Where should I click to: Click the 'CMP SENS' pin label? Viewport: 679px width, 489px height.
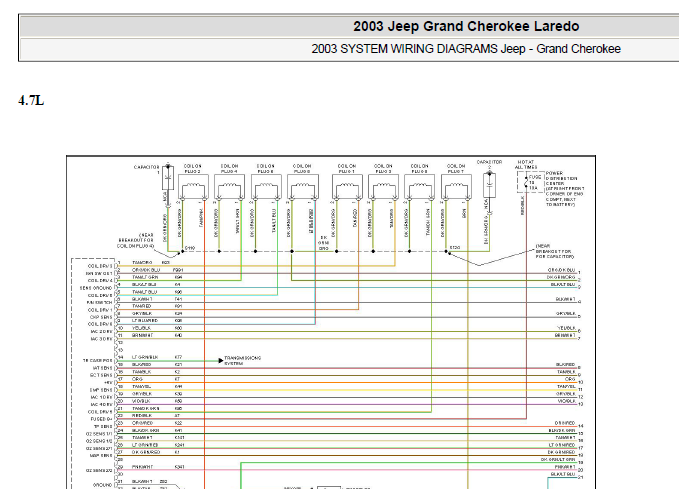[x=101, y=390]
